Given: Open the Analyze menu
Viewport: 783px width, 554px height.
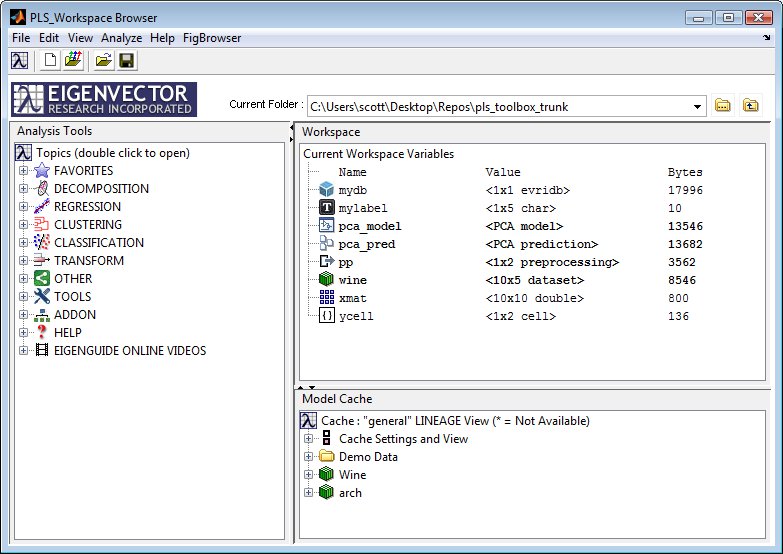Looking at the screenshot, I should pyautogui.click(x=121, y=38).
